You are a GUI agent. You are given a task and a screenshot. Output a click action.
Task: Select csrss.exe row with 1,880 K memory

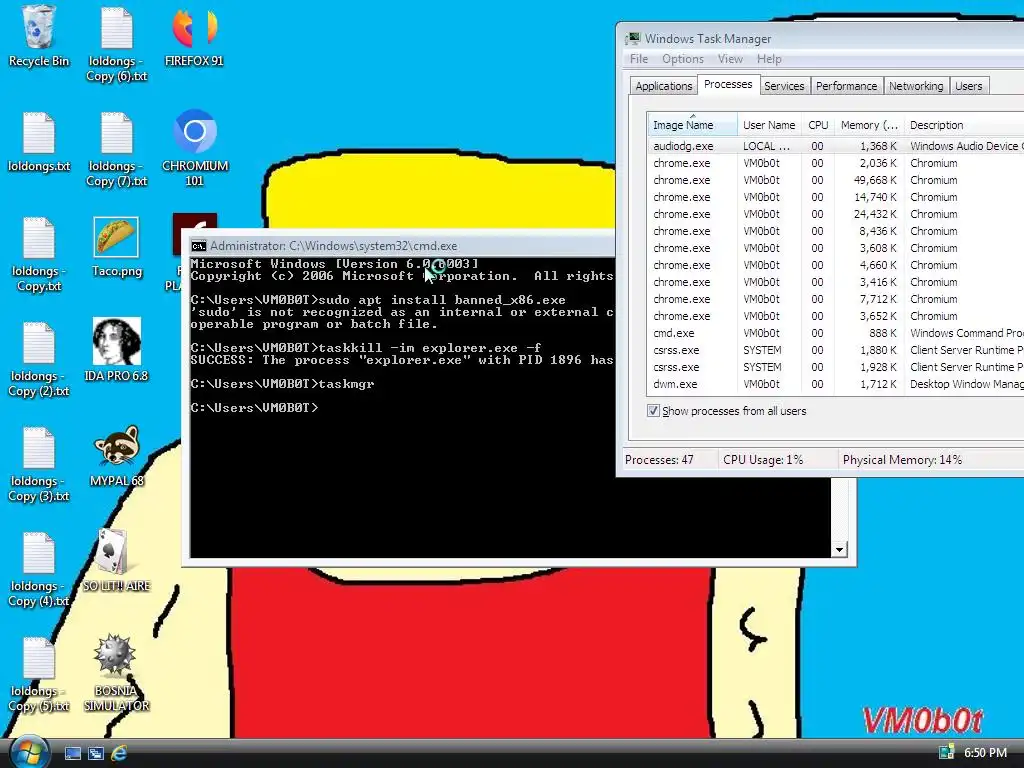(x=836, y=350)
